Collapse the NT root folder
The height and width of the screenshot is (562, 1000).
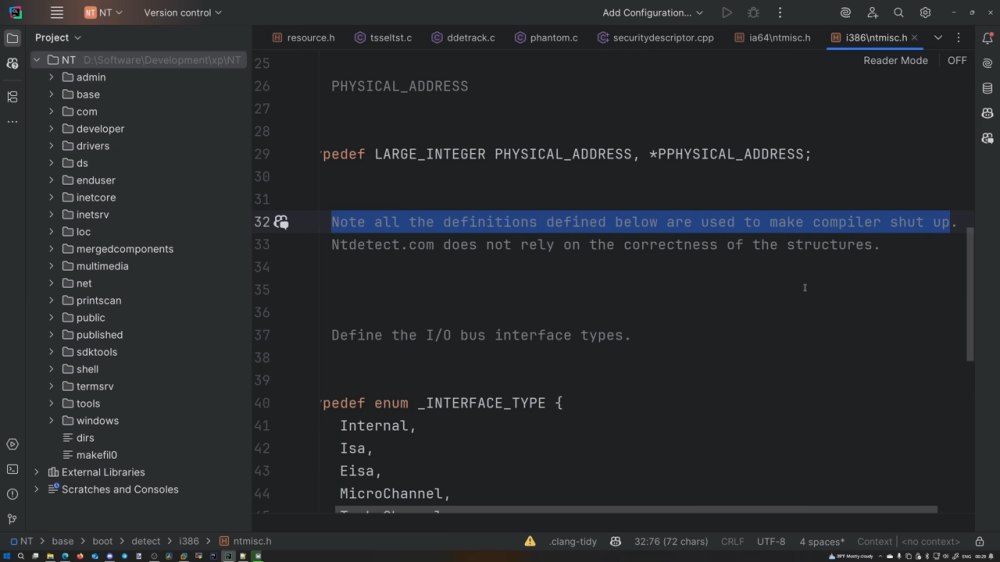37,60
